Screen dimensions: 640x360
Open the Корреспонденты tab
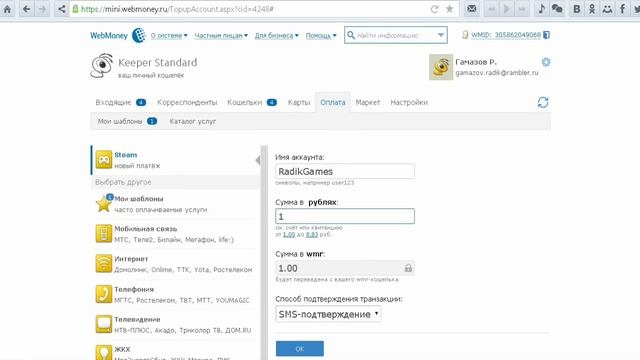(187, 102)
